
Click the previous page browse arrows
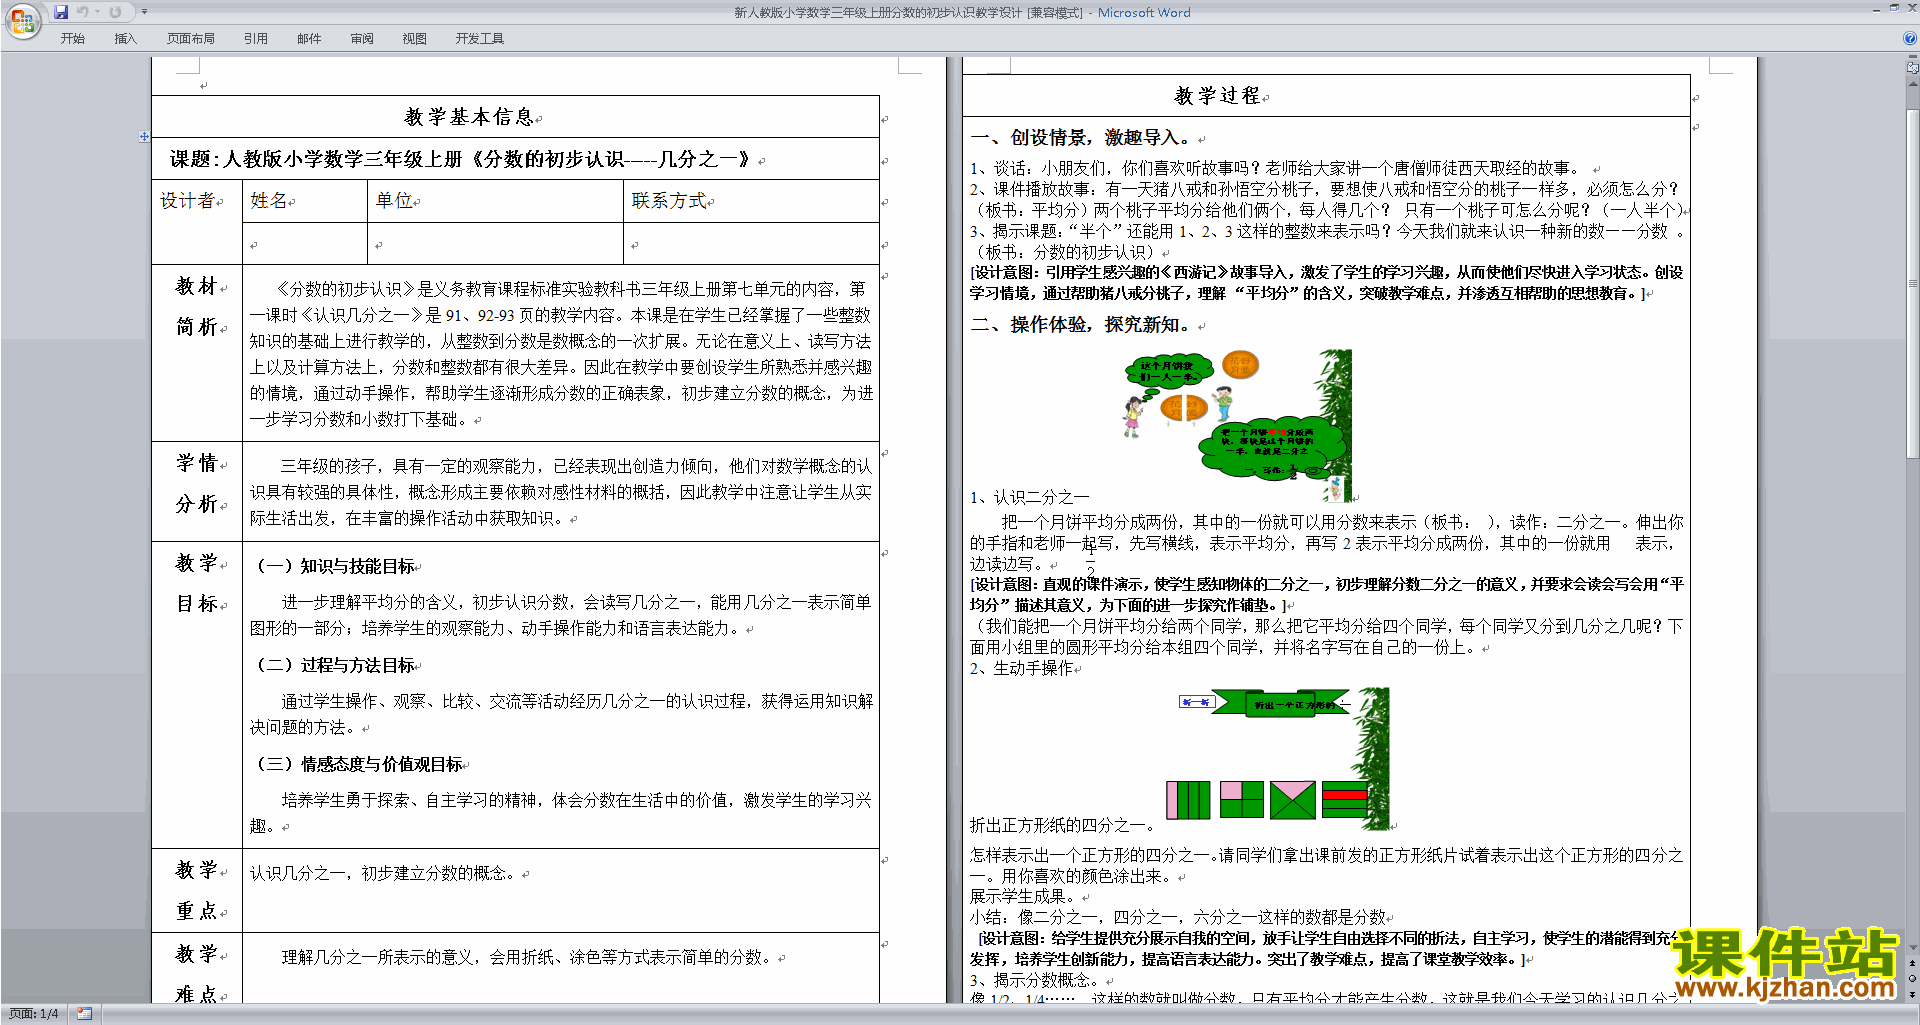pyautogui.click(x=1912, y=964)
